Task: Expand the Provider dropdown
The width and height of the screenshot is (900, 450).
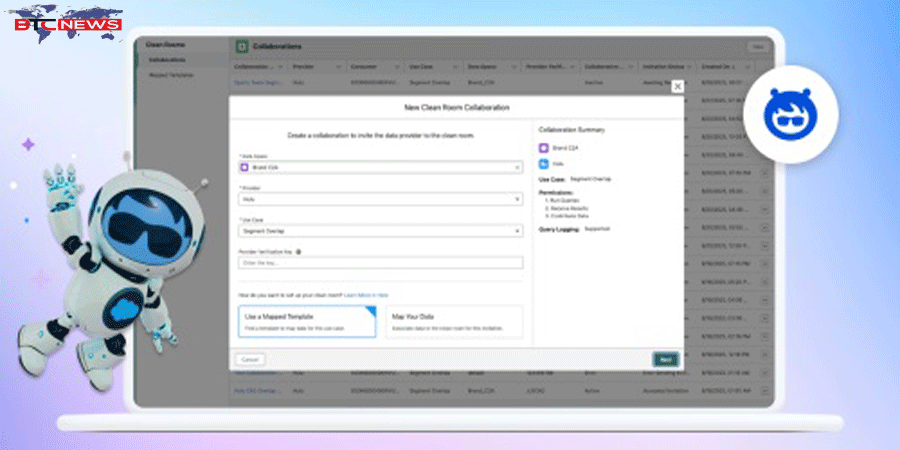Action: [x=380, y=199]
